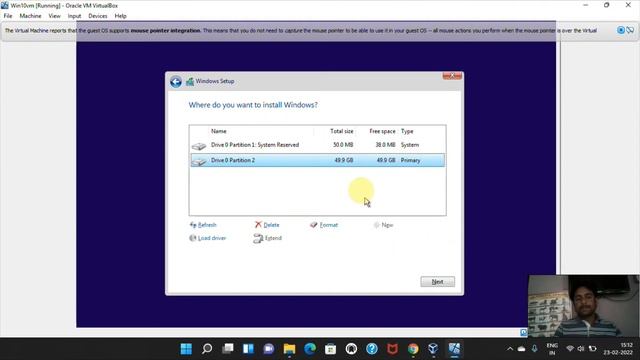
Task: Launch Microsoft Edge from taskbar
Action: pyautogui.click(x=310, y=349)
